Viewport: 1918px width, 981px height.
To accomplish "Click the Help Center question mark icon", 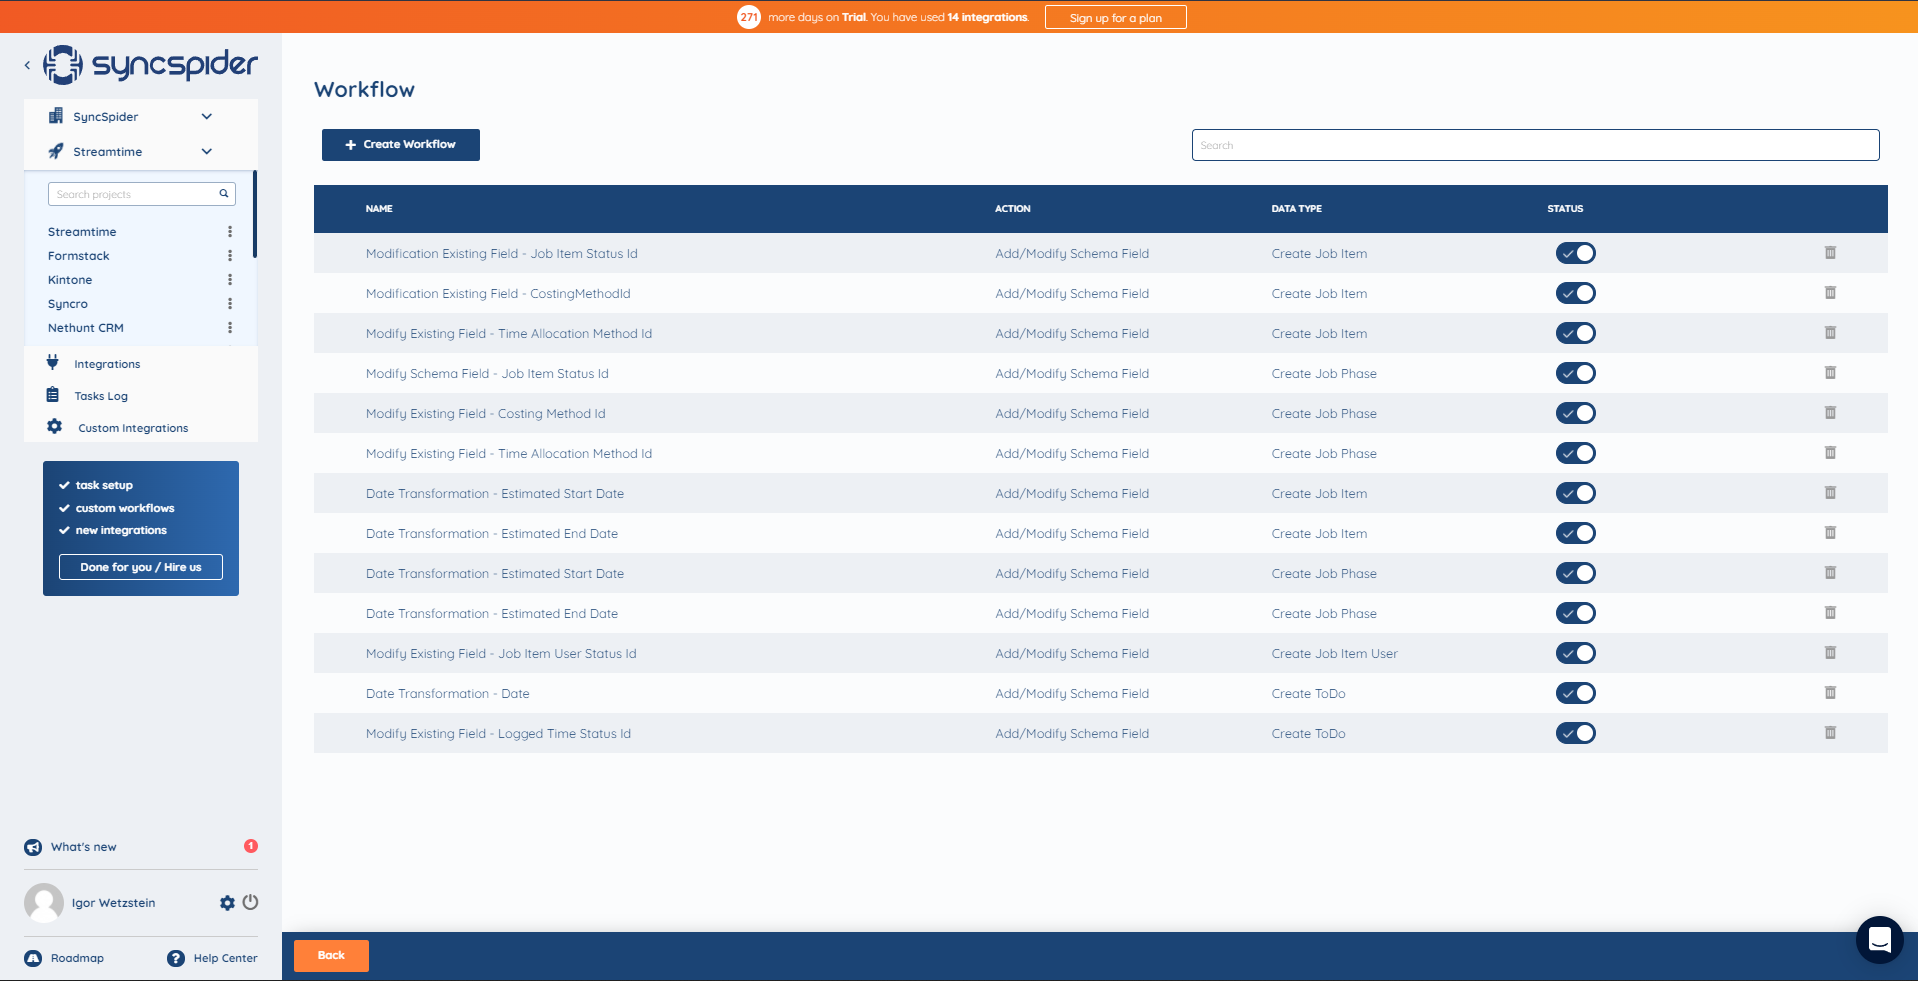I will click(176, 958).
